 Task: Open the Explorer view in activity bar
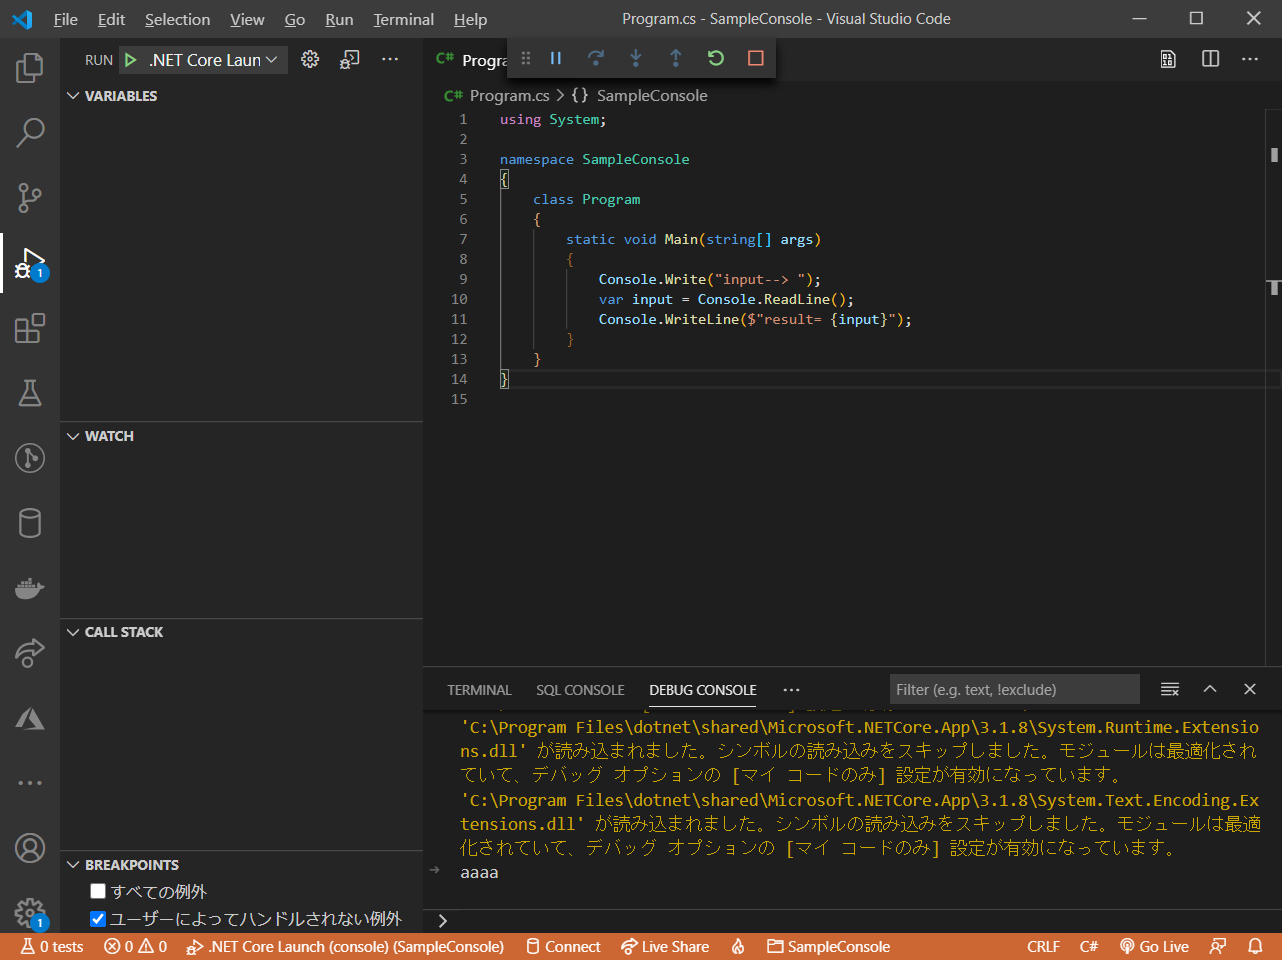(30, 68)
